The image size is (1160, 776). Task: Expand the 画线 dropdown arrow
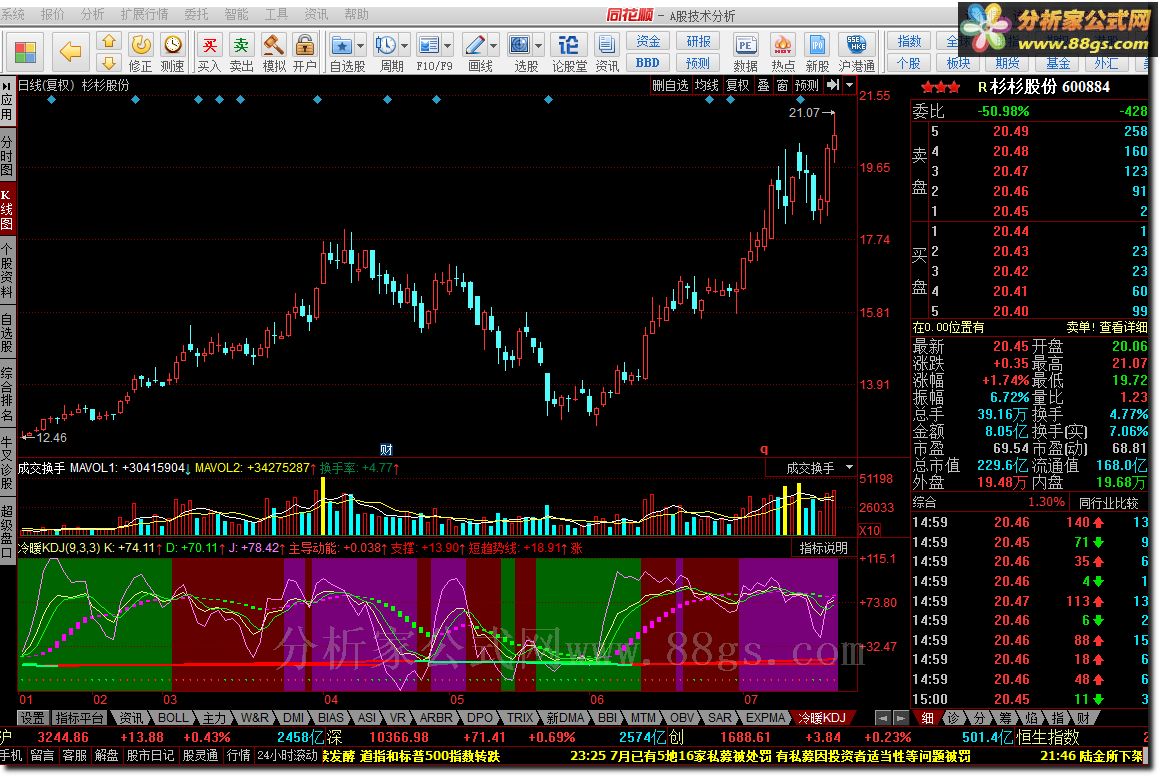pos(493,46)
